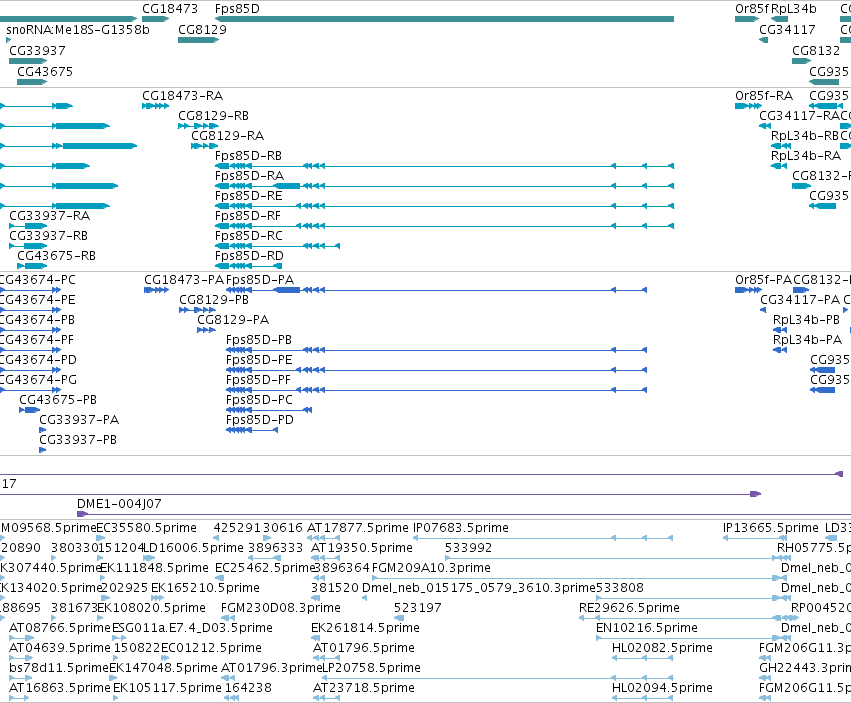
Task: Select transcript Fps85D-RC
Action: (x=249, y=236)
